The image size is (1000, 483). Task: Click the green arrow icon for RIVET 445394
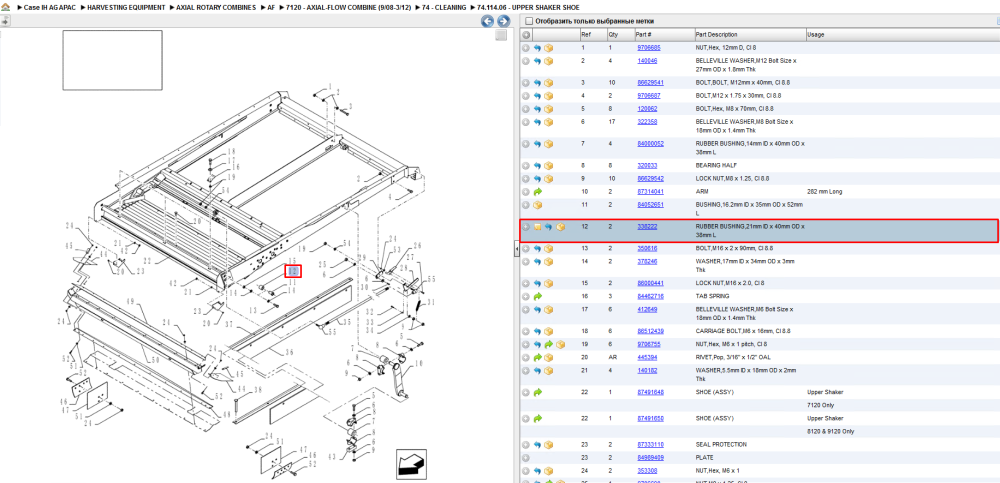point(538,357)
